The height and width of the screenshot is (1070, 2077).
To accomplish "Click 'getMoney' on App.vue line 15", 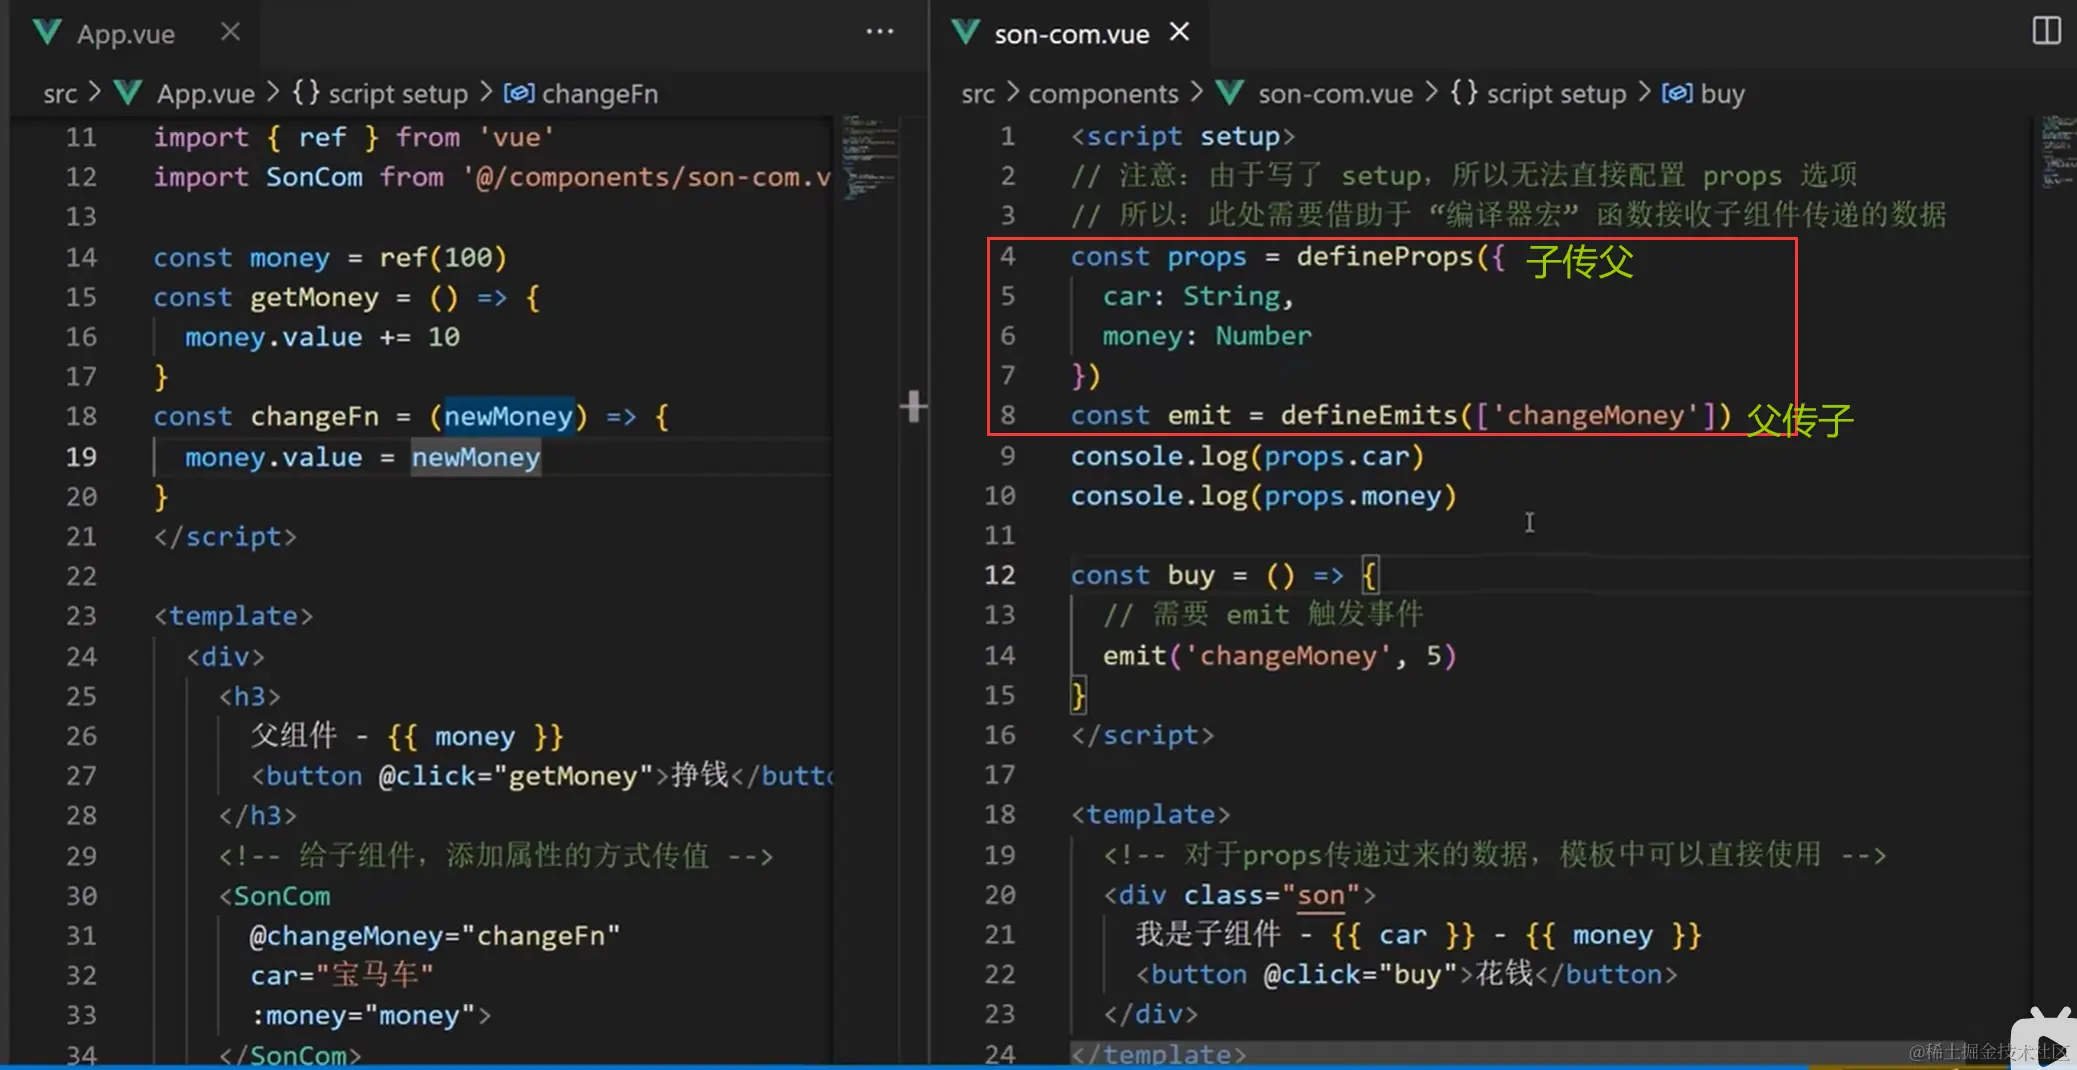I will [x=314, y=298].
